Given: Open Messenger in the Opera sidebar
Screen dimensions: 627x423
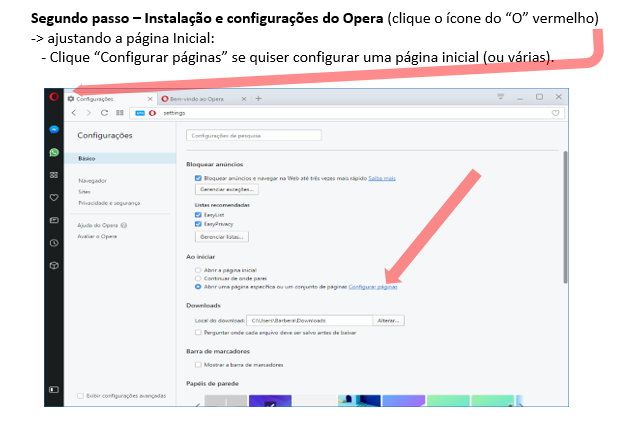Looking at the screenshot, I should 54,130.
